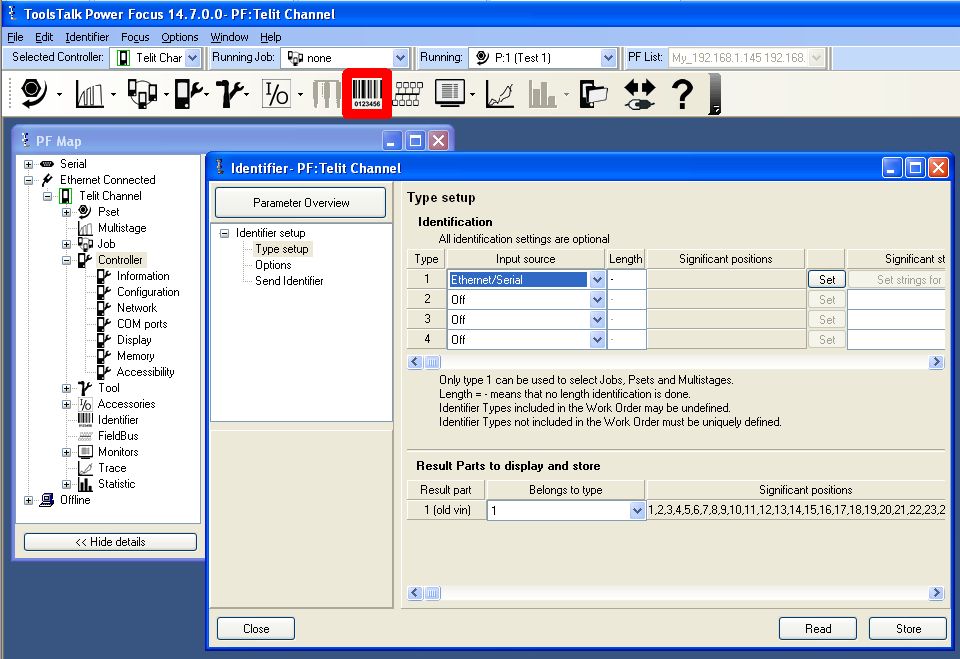
Task: Select Accessibility in PF Map tree
Action: click(x=146, y=372)
